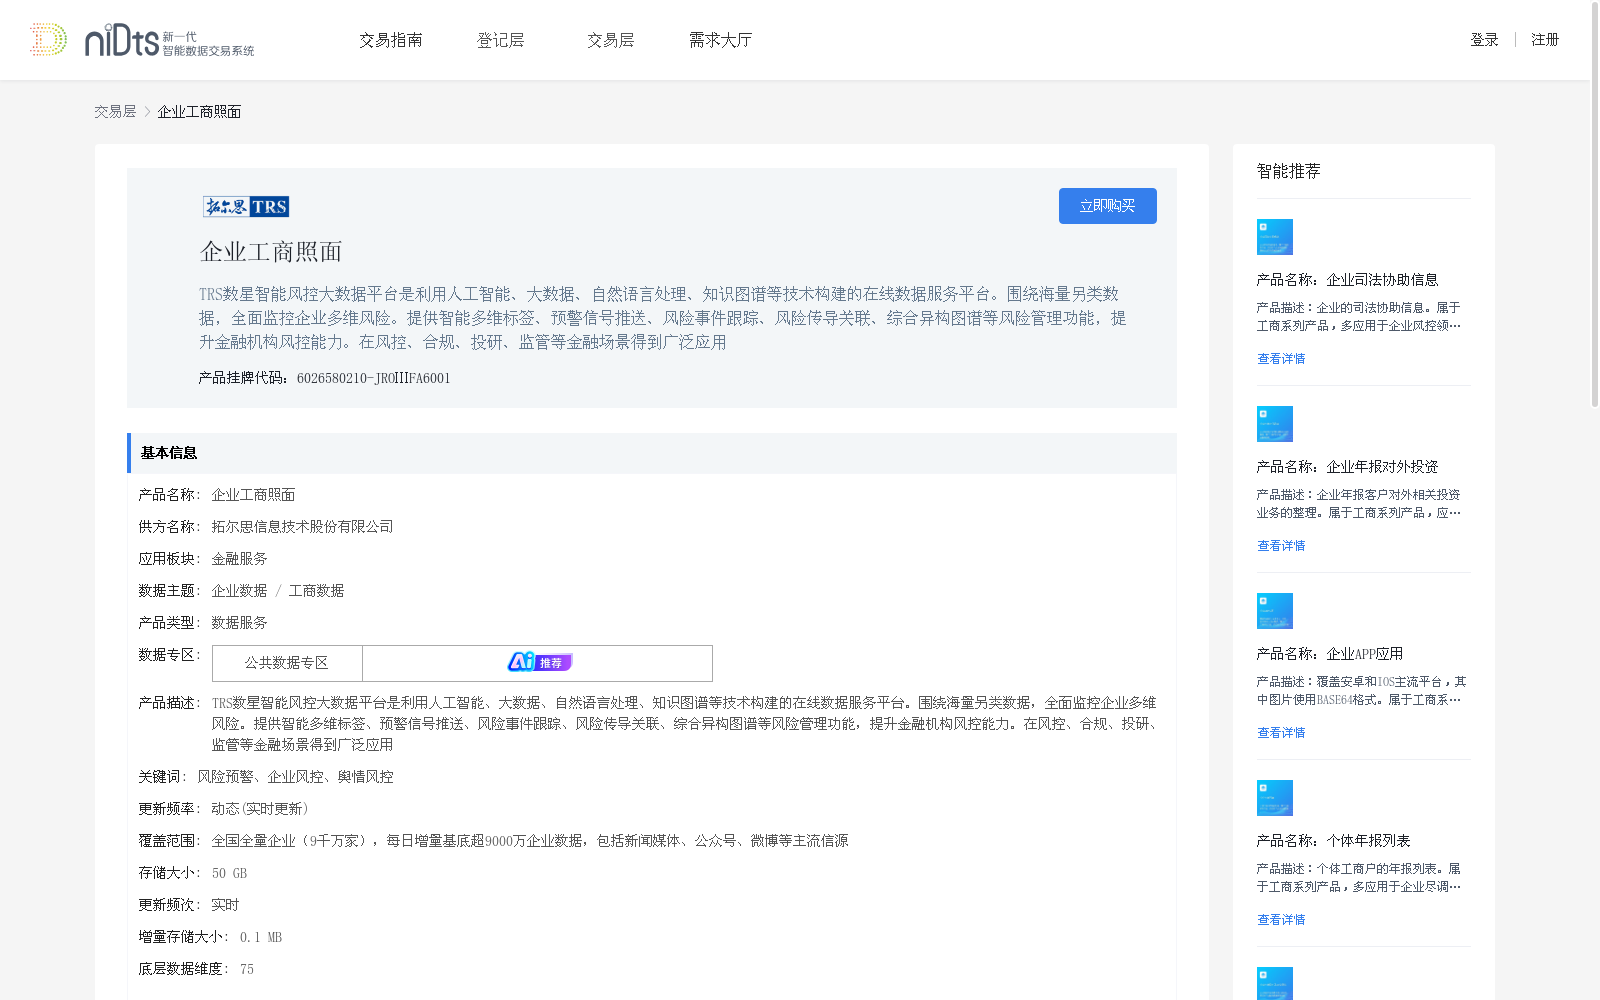Click breadcrumb chevron after 交易层
The image size is (1600, 1000).
[147, 112]
